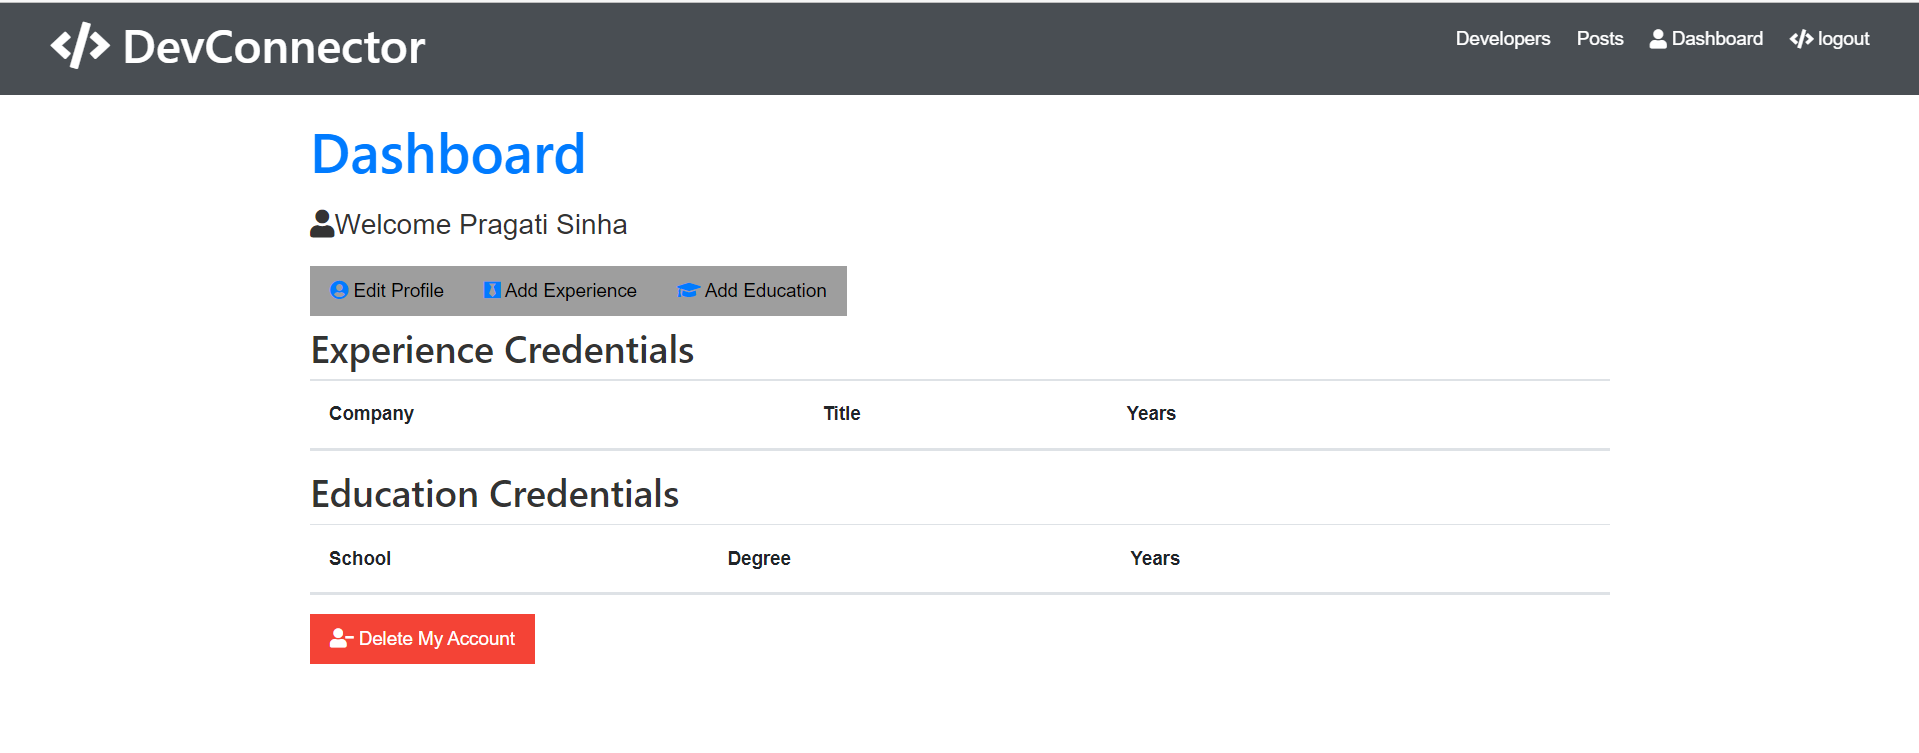
Task: Click the Add Experience tie icon
Action: click(x=492, y=290)
